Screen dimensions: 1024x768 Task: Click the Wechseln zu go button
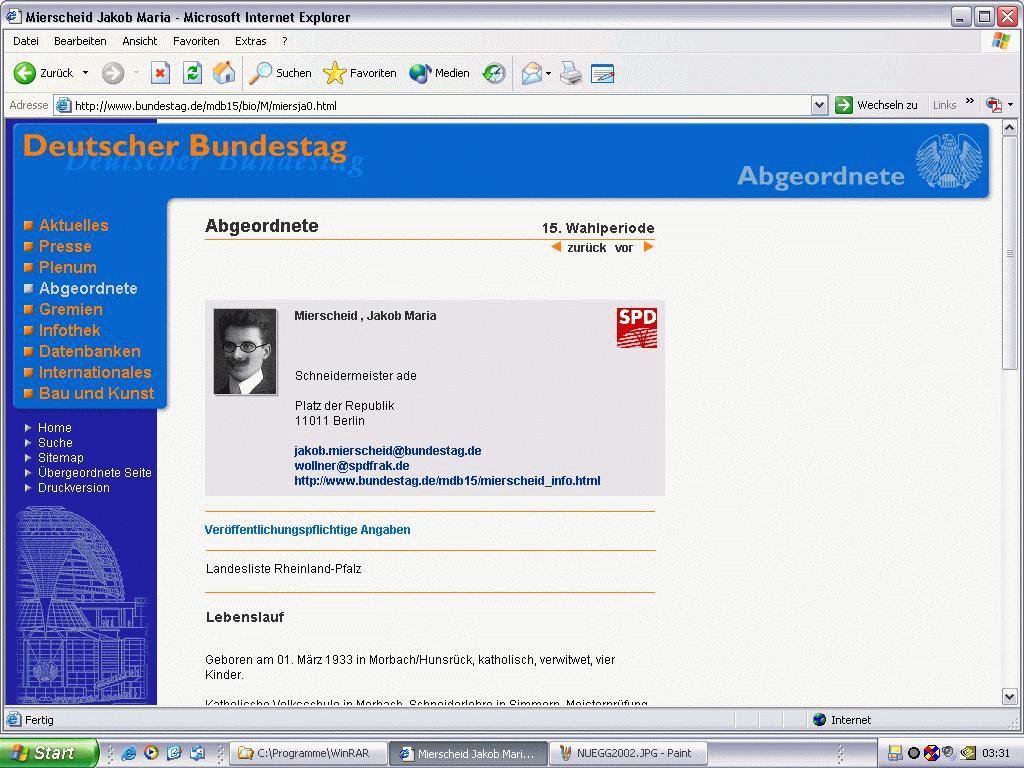point(876,105)
